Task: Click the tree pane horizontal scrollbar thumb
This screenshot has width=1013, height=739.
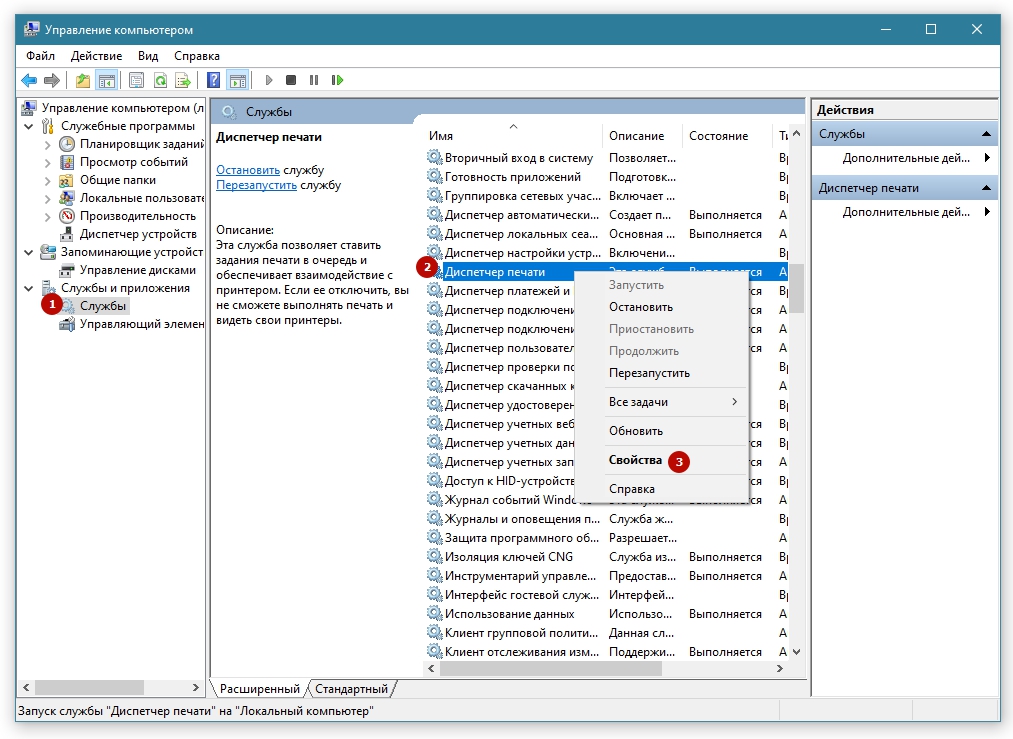Action: (89, 687)
